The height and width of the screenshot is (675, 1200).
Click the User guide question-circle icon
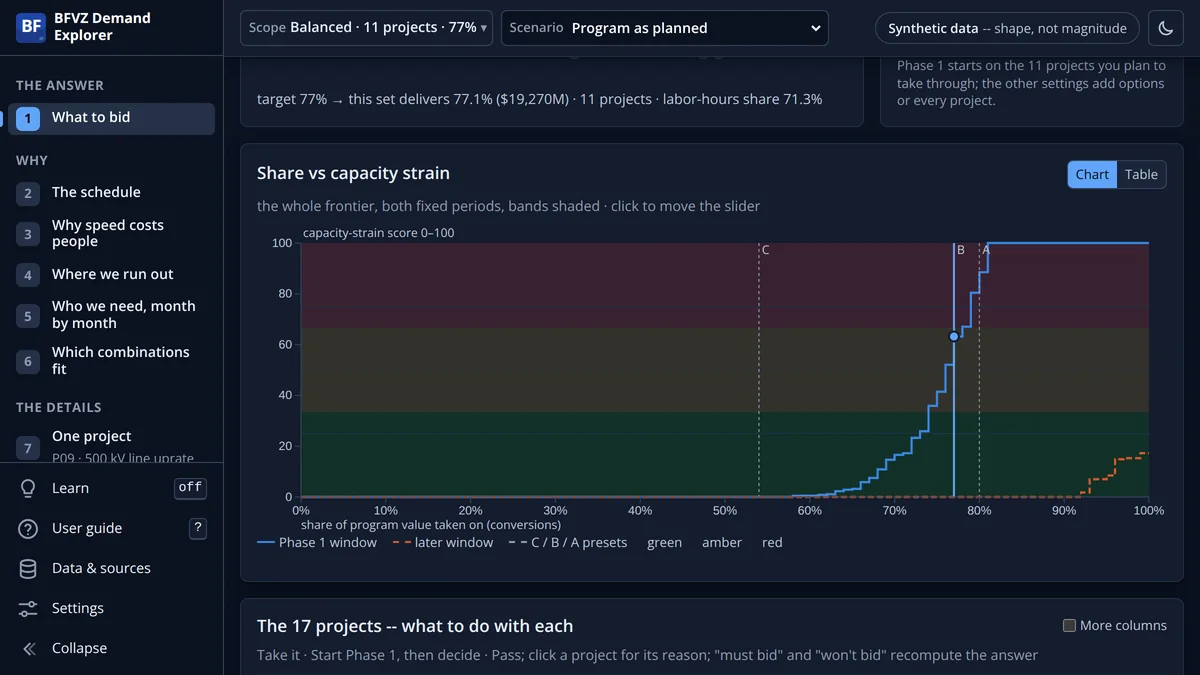point(28,528)
